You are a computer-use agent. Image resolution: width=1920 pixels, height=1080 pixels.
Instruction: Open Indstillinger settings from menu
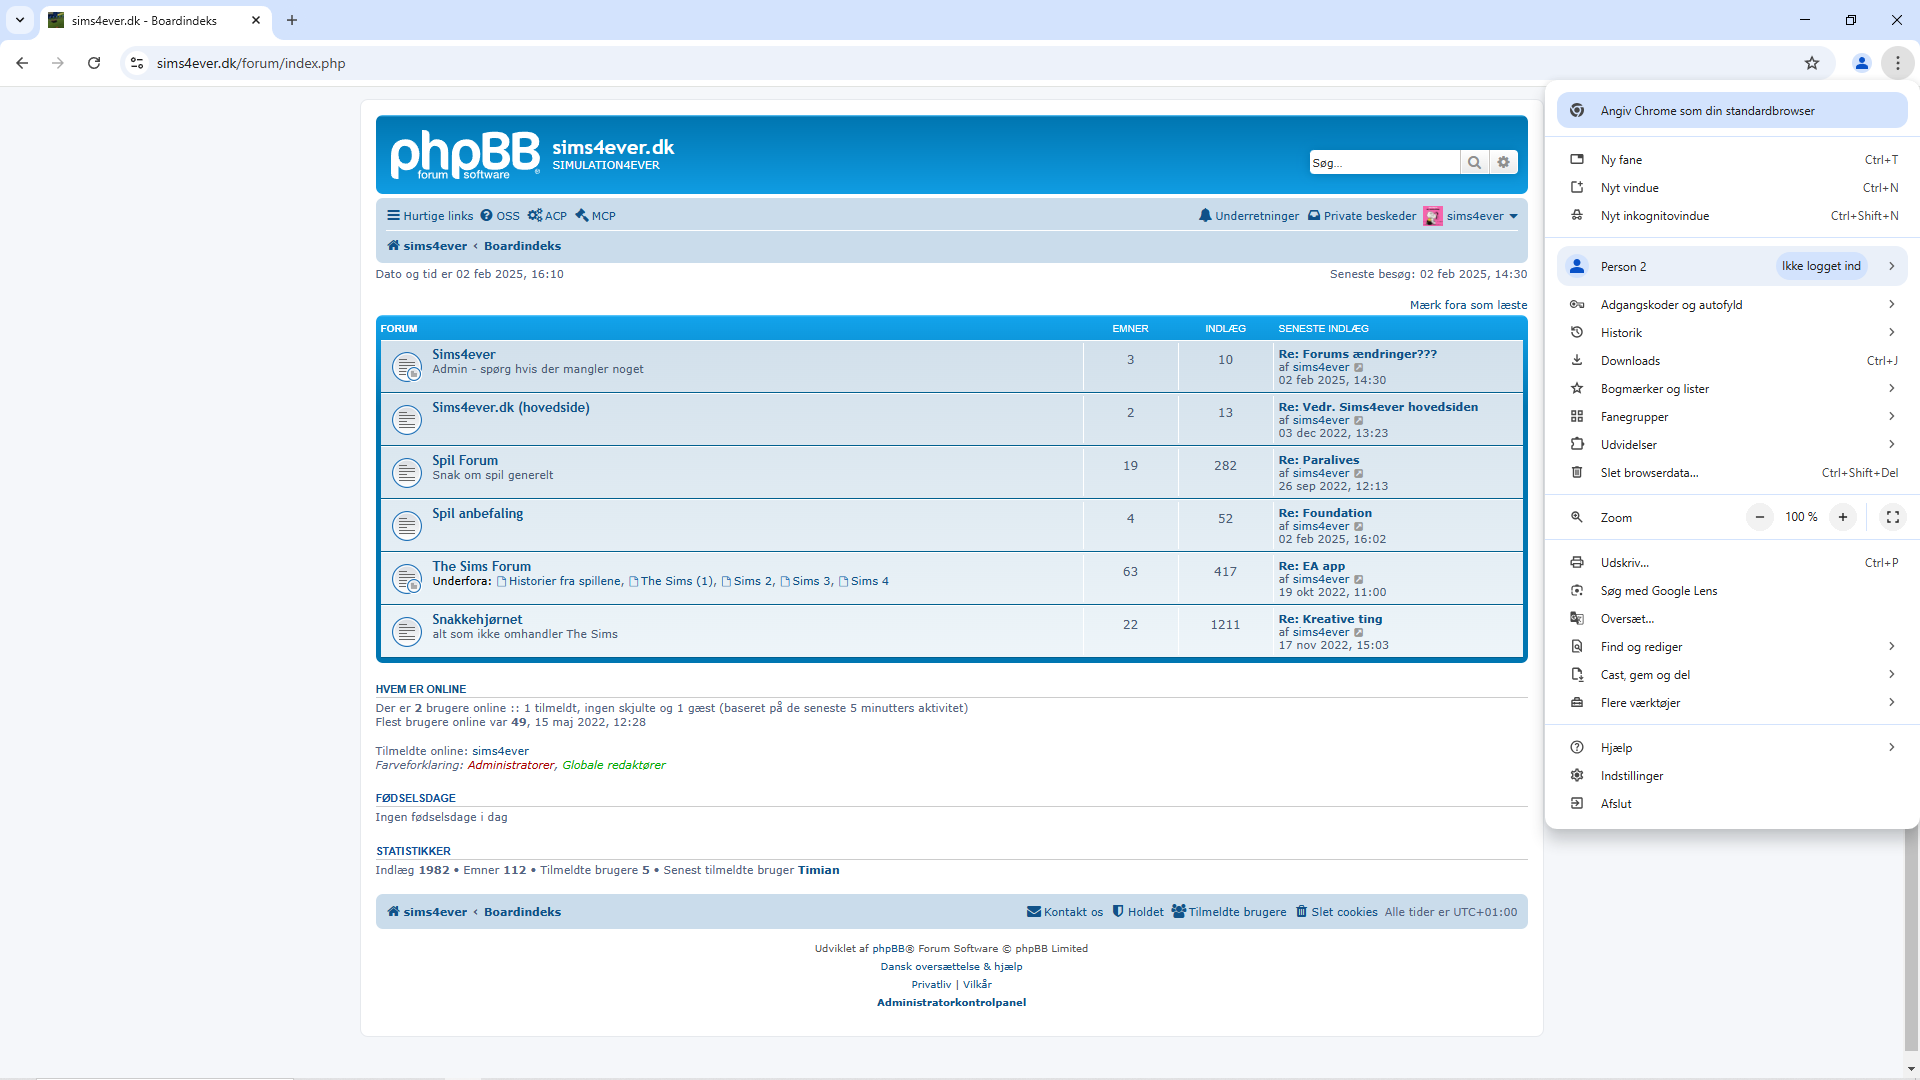[1732, 776]
